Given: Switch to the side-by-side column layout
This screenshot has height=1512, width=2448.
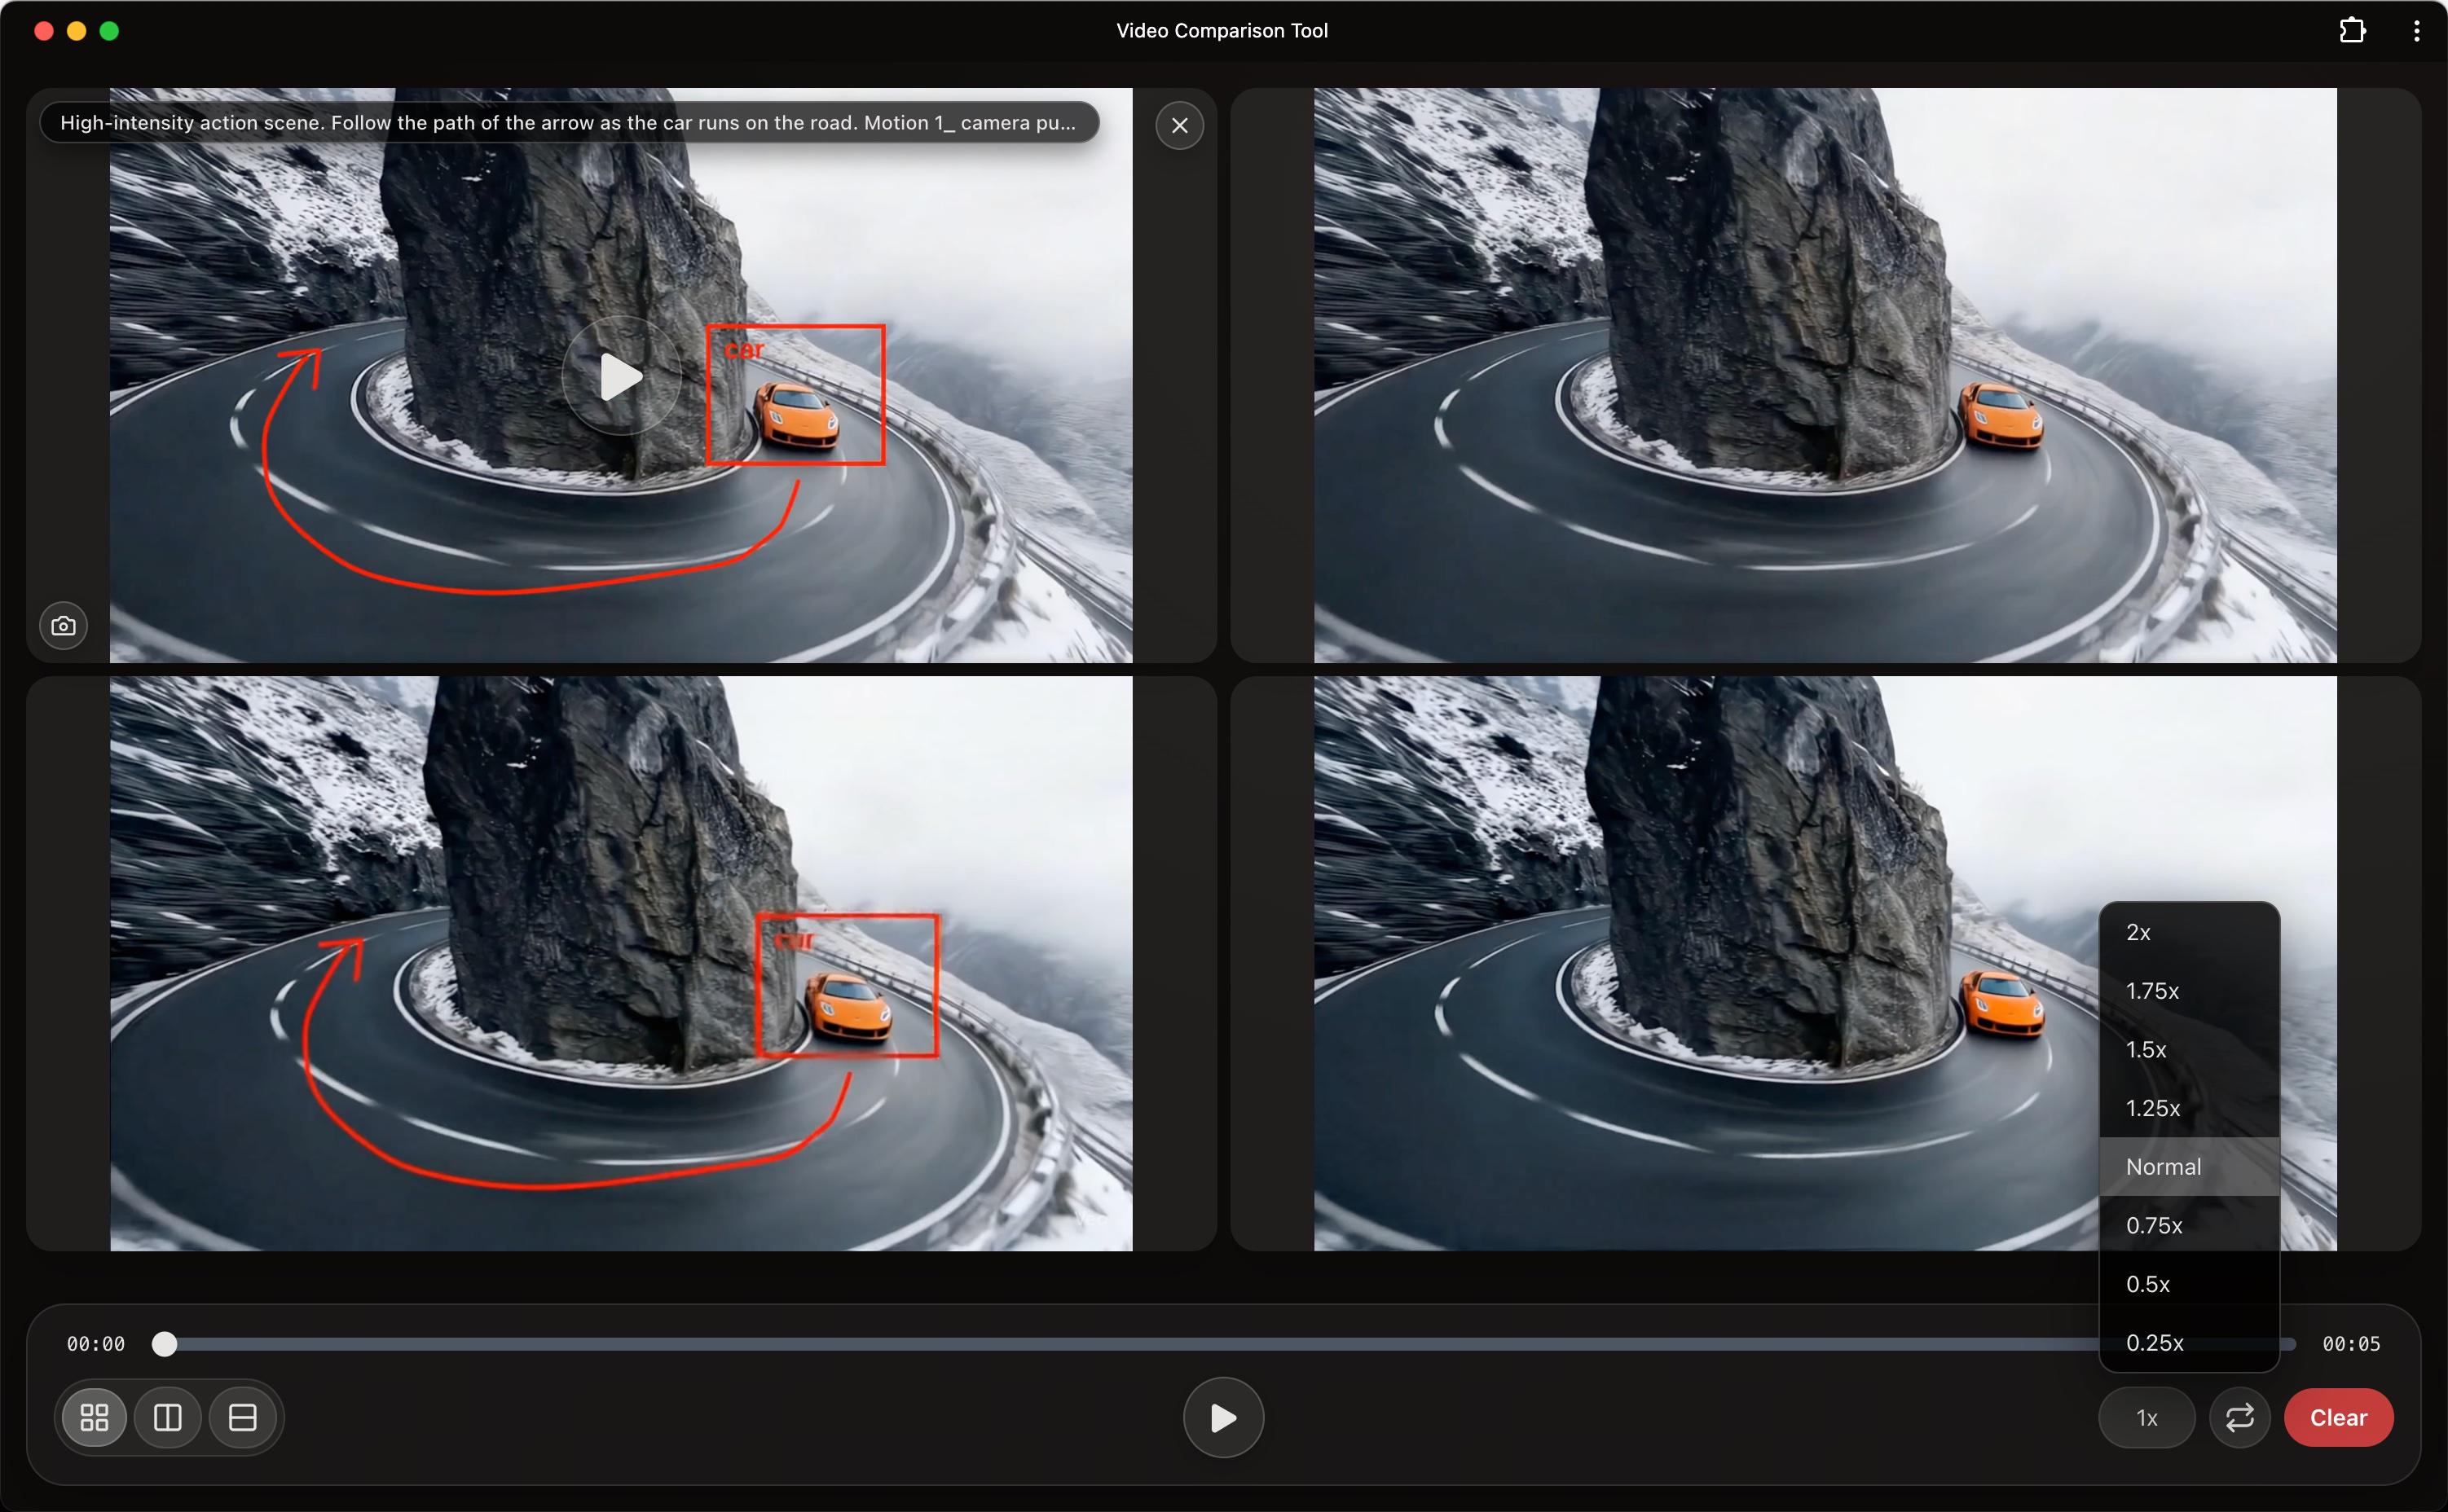Looking at the screenshot, I should (168, 1417).
